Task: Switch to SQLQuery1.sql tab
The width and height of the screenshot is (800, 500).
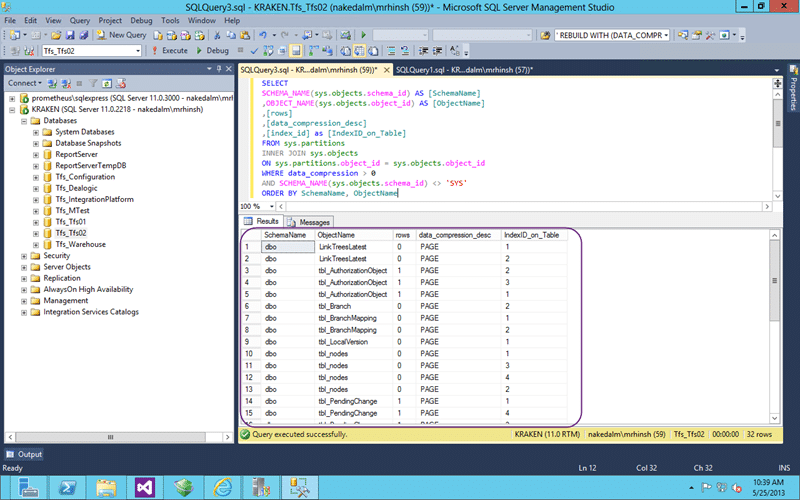Action: pos(464,70)
